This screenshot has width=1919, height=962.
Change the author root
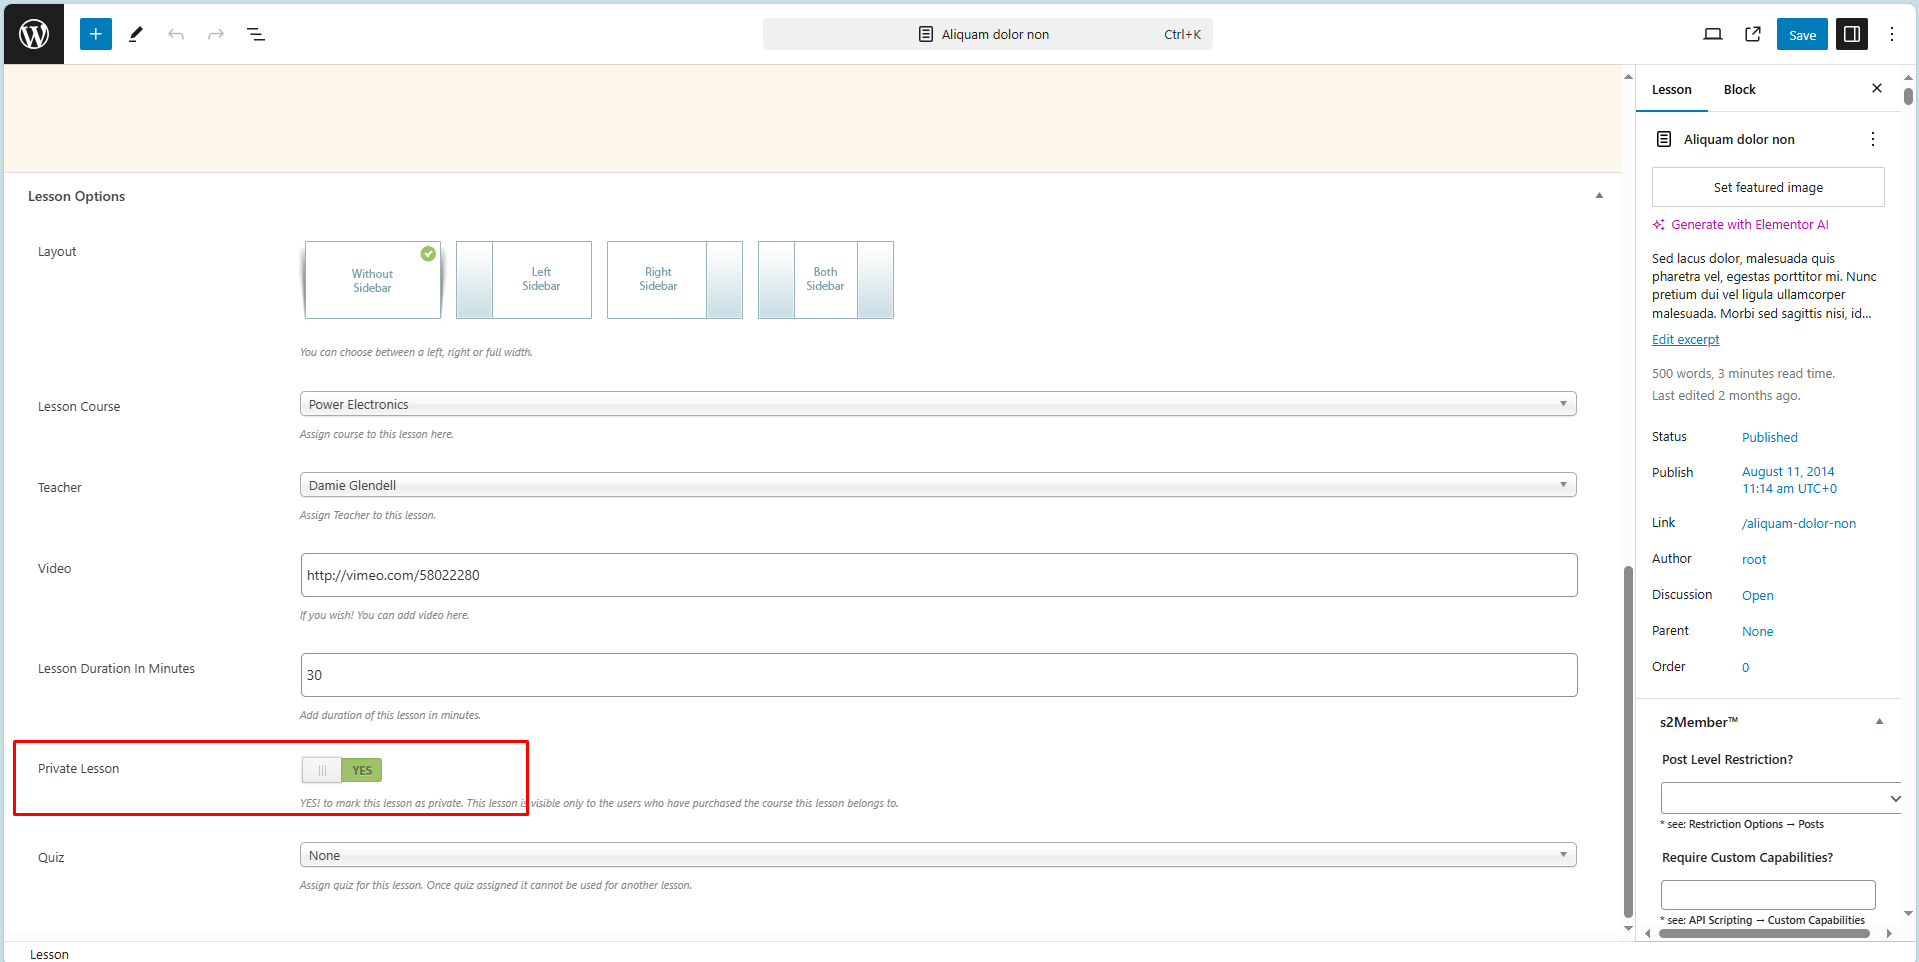(1754, 559)
